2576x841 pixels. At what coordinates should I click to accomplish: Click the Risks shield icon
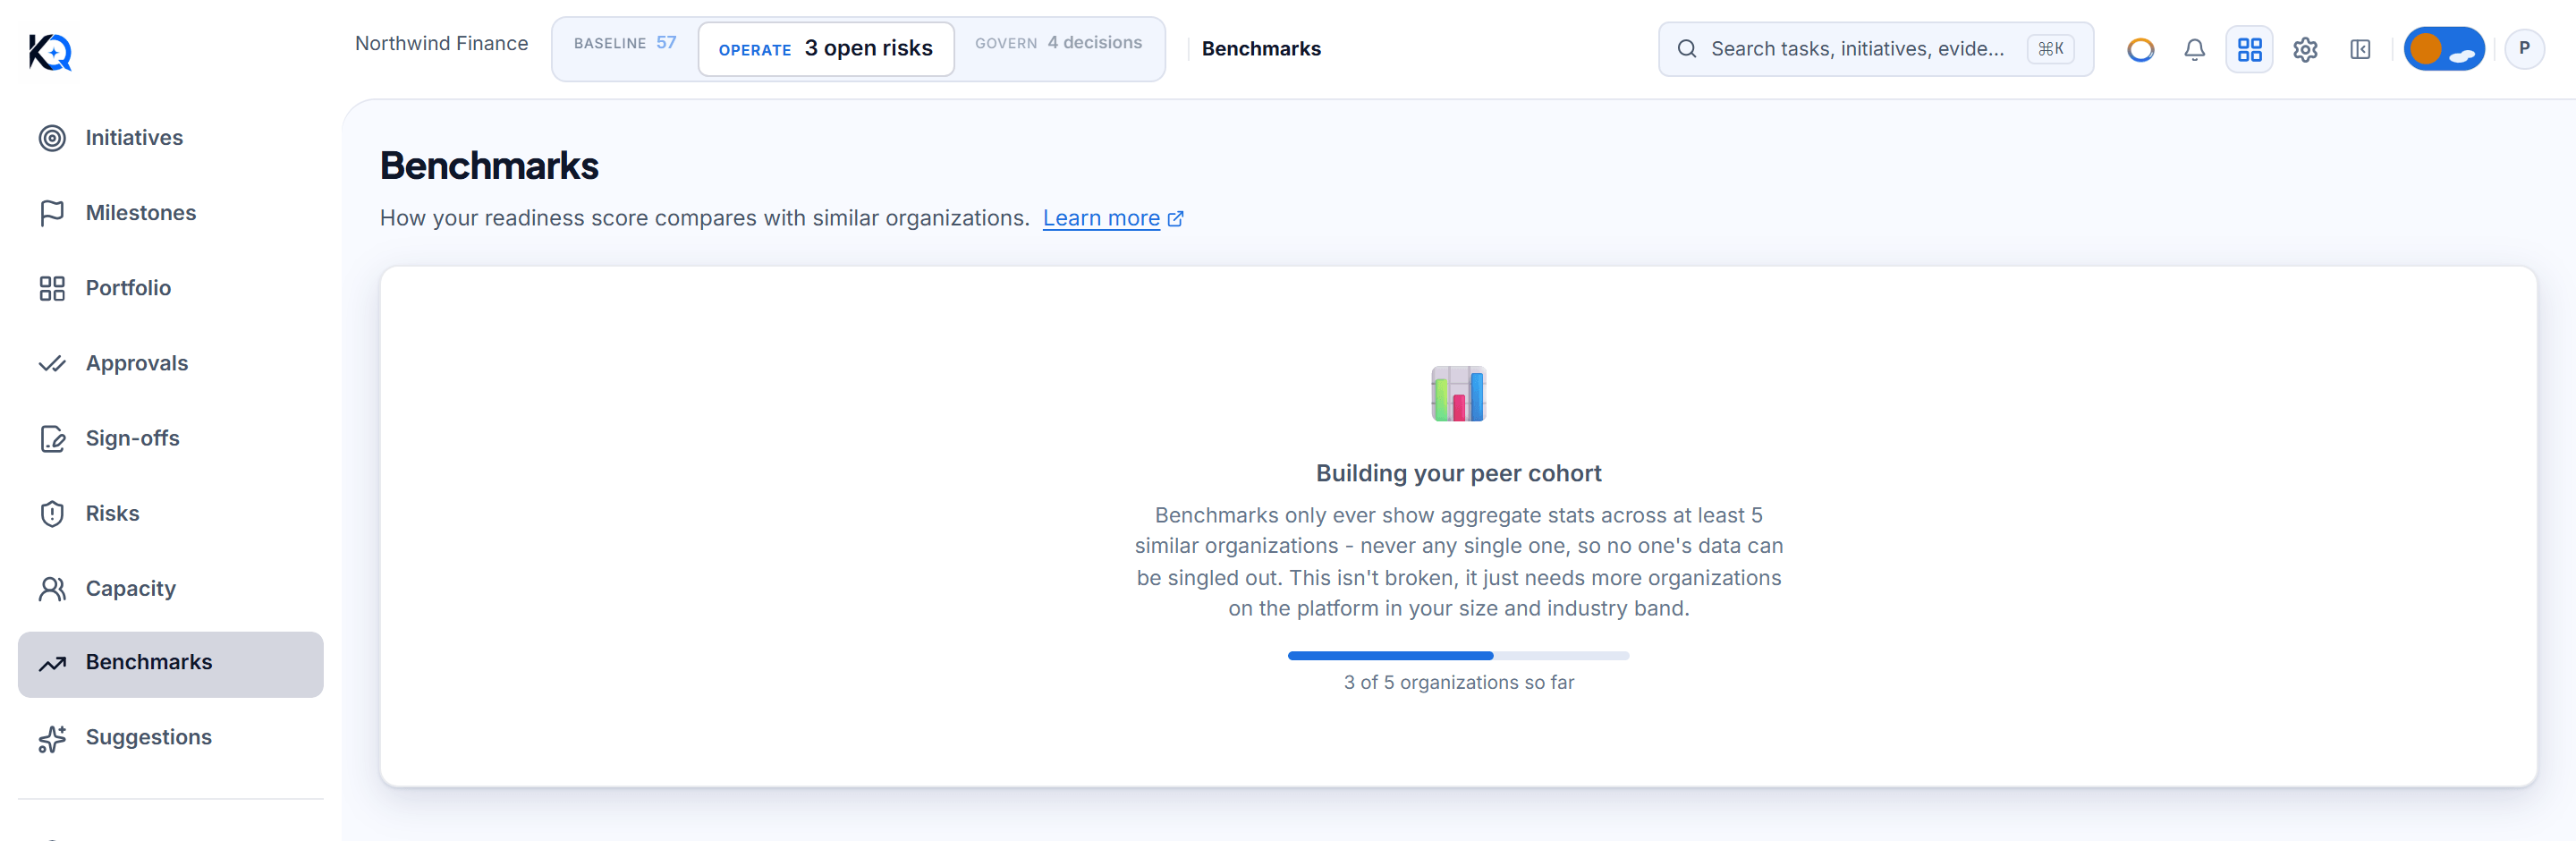click(52, 514)
